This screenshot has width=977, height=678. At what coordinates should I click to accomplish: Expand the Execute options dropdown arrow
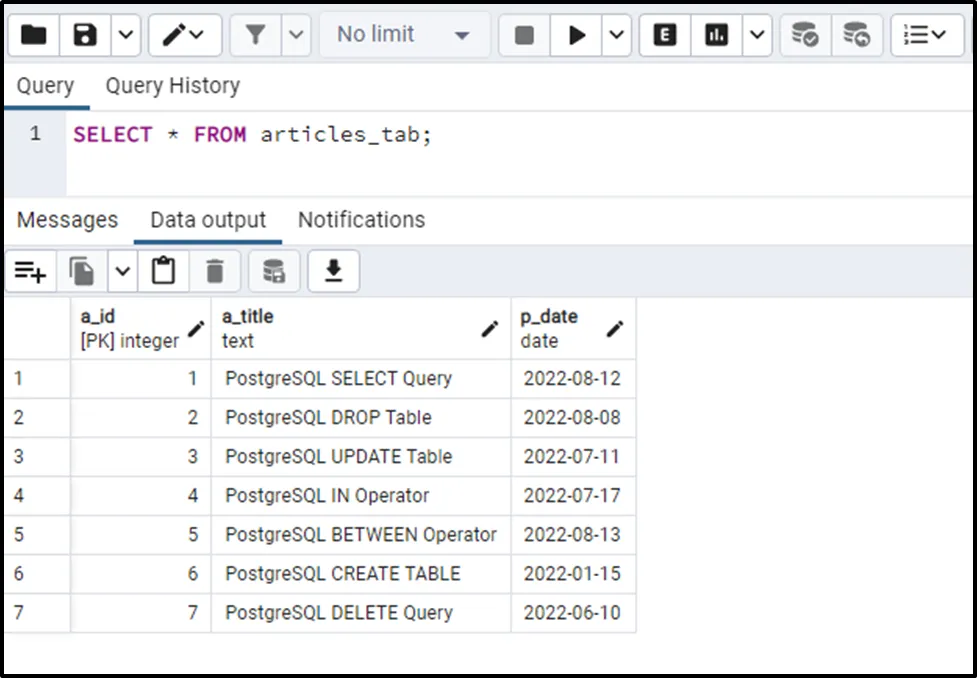(616, 35)
